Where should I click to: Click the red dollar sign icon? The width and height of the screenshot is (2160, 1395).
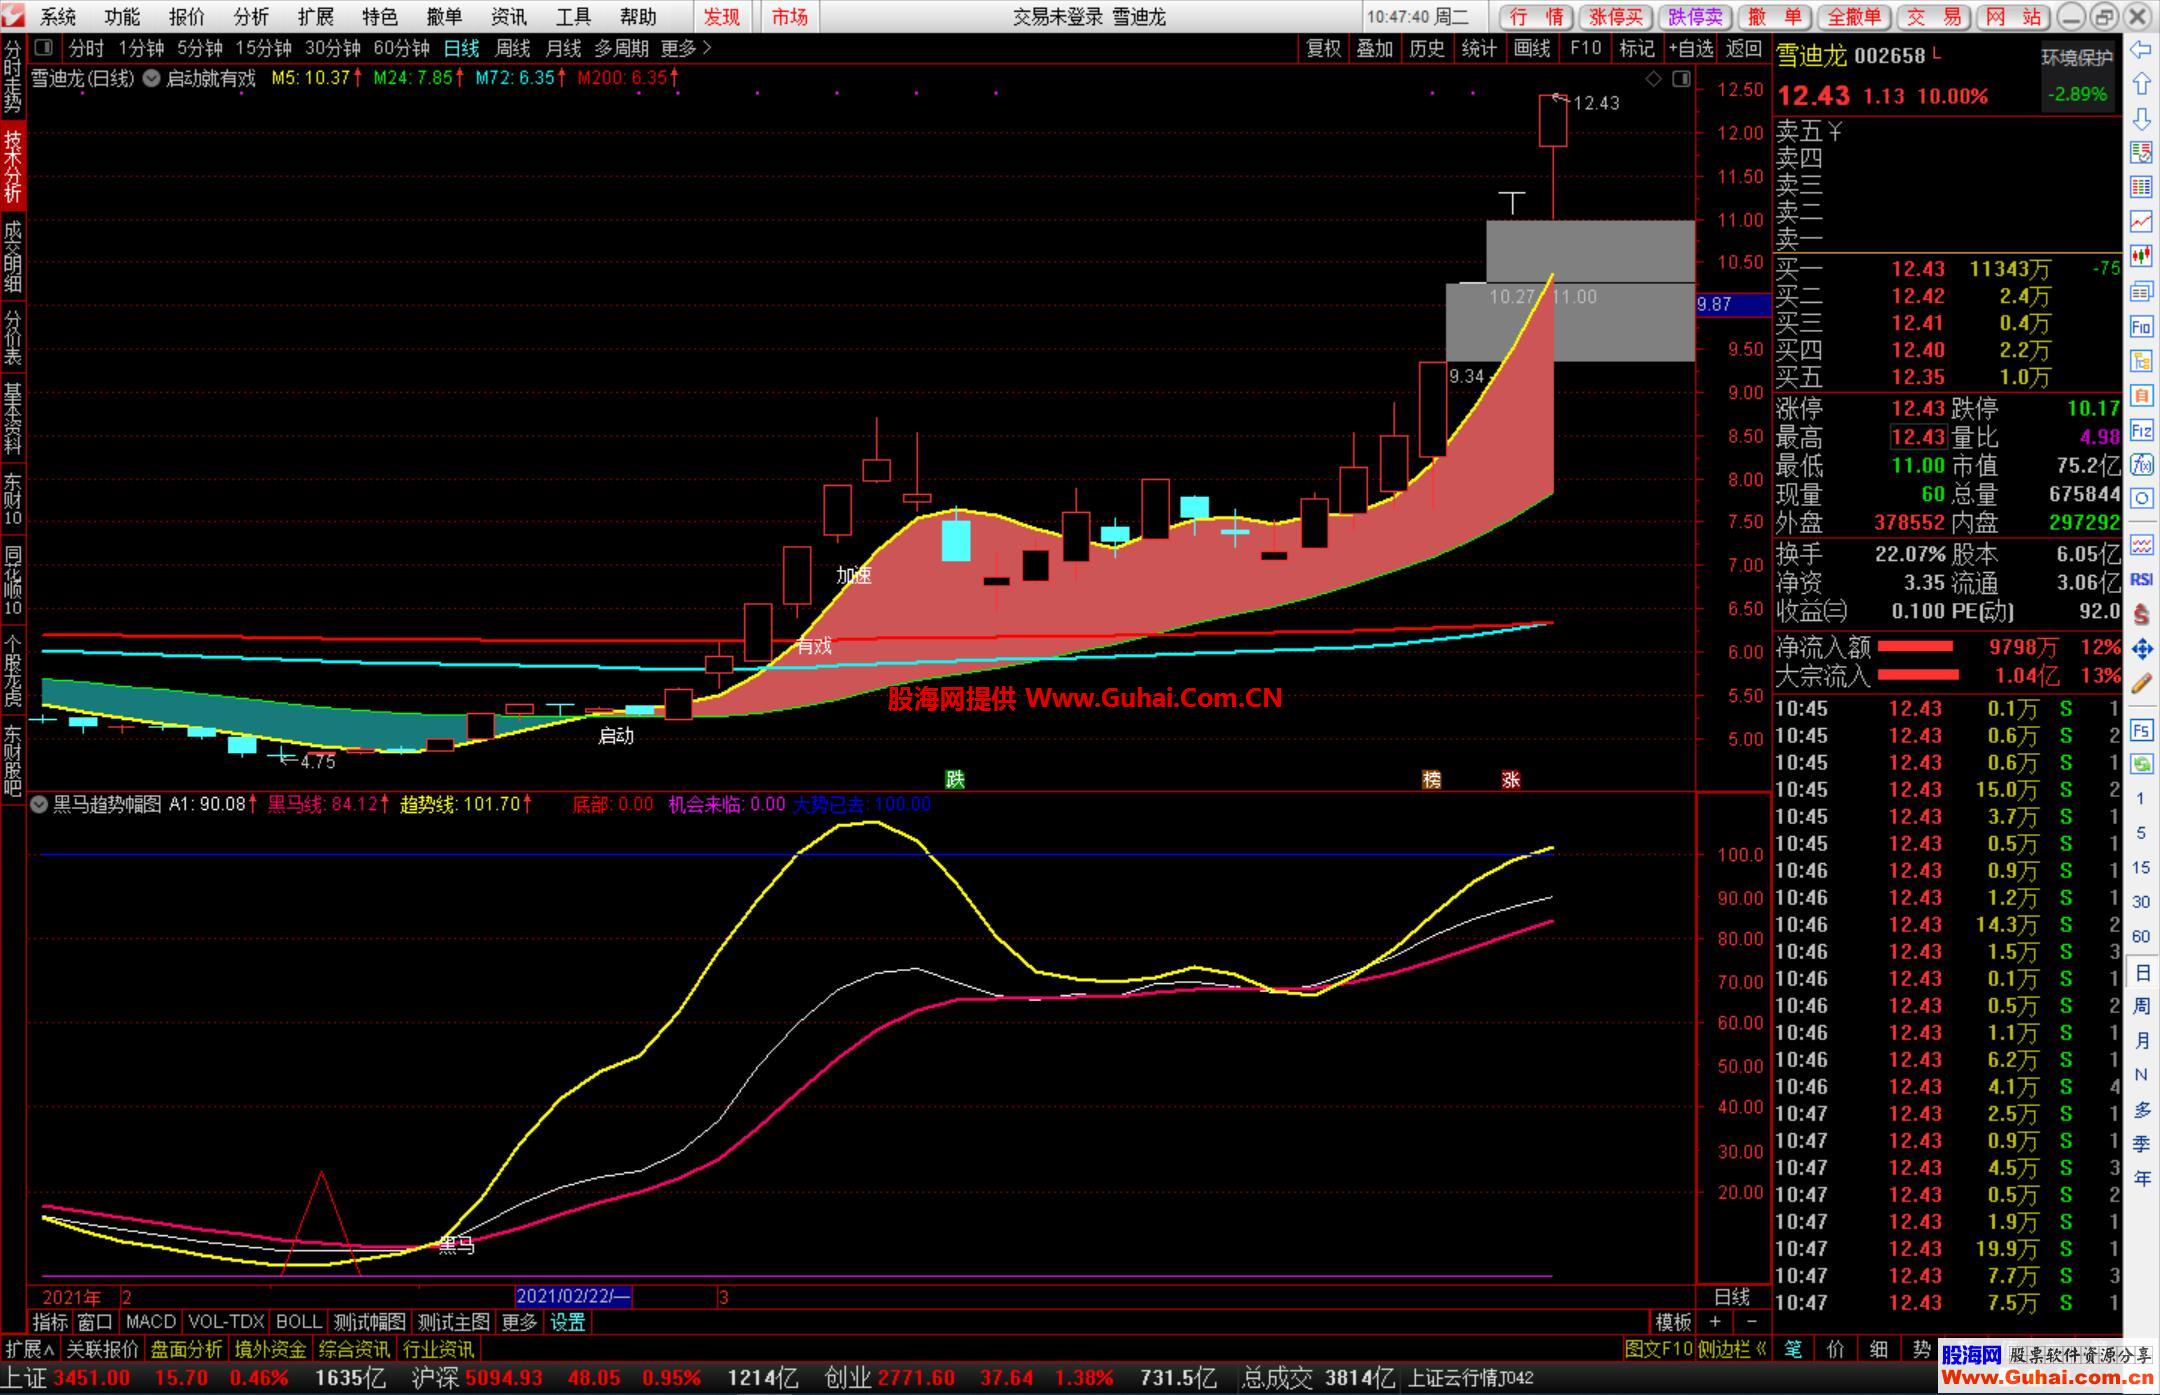(2141, 614)
